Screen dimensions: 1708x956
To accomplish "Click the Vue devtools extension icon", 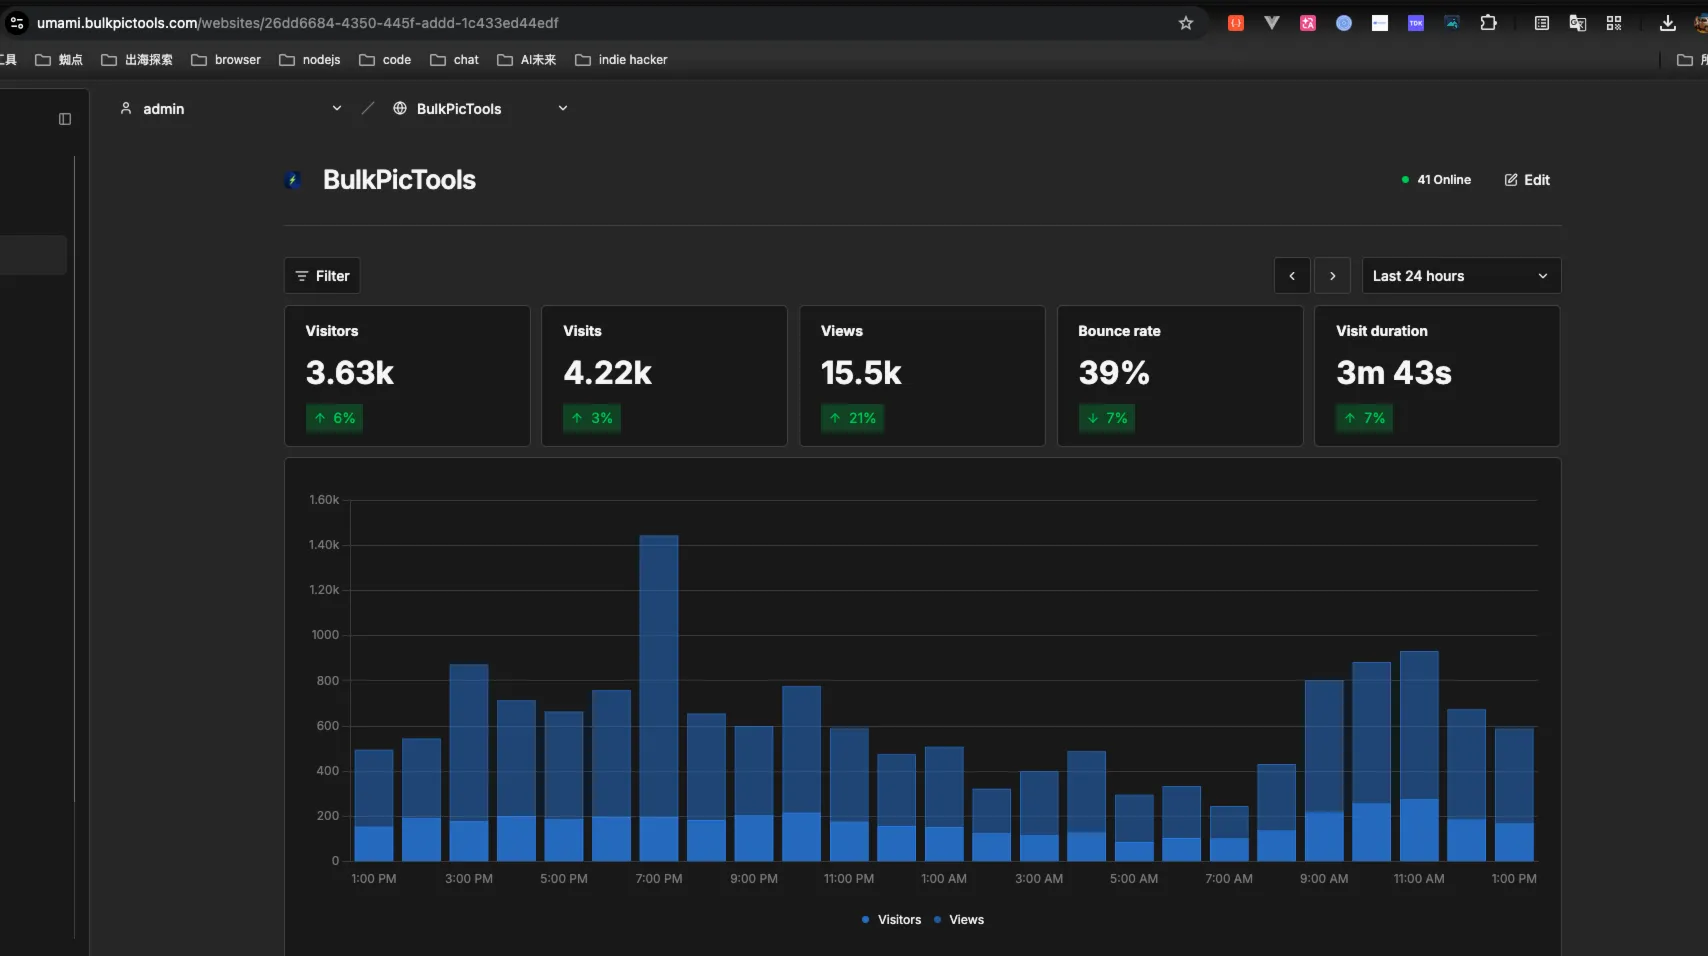I will (x=1272, y=23).
